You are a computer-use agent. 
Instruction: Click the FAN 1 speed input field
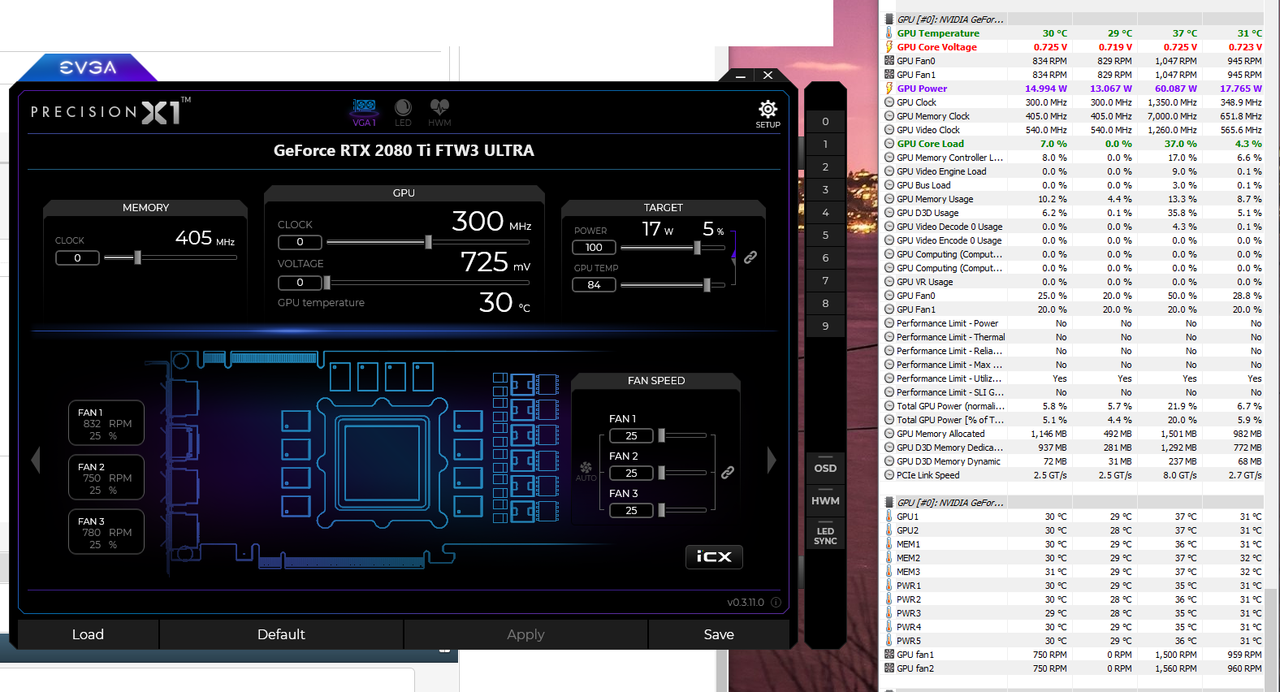[x=631, y=436]
